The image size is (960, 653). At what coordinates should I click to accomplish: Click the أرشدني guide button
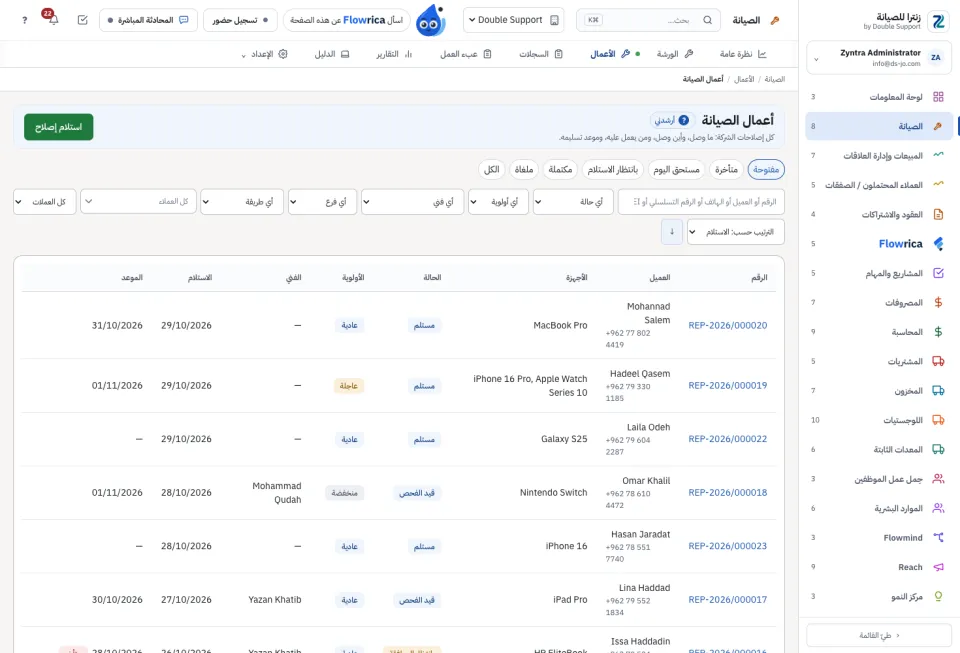click(x=672, y=120)
